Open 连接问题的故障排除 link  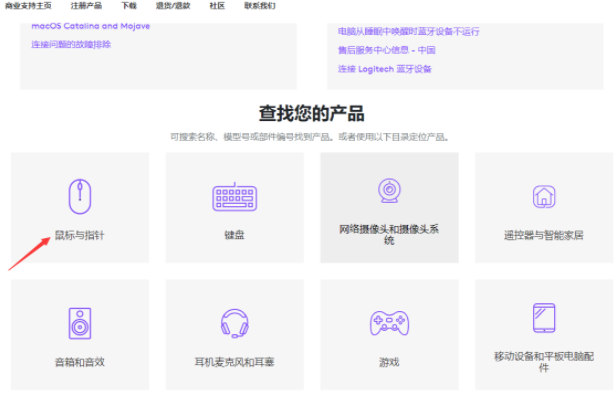[71, 44]
